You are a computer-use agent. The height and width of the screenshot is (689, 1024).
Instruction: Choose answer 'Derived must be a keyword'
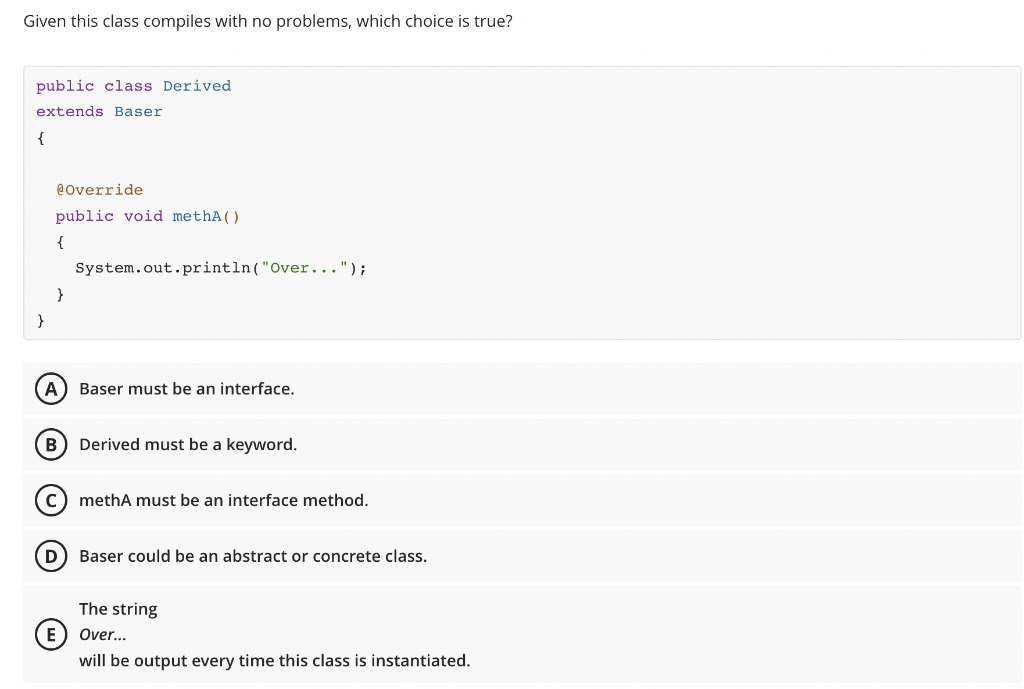click(x=186, y=444)
